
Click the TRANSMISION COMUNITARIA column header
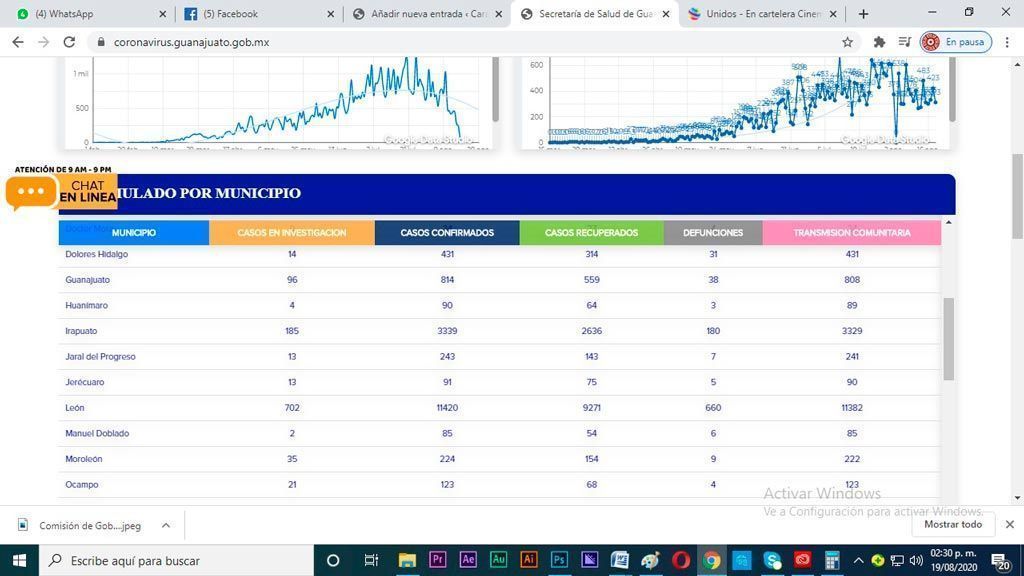[x=852, y=232]
